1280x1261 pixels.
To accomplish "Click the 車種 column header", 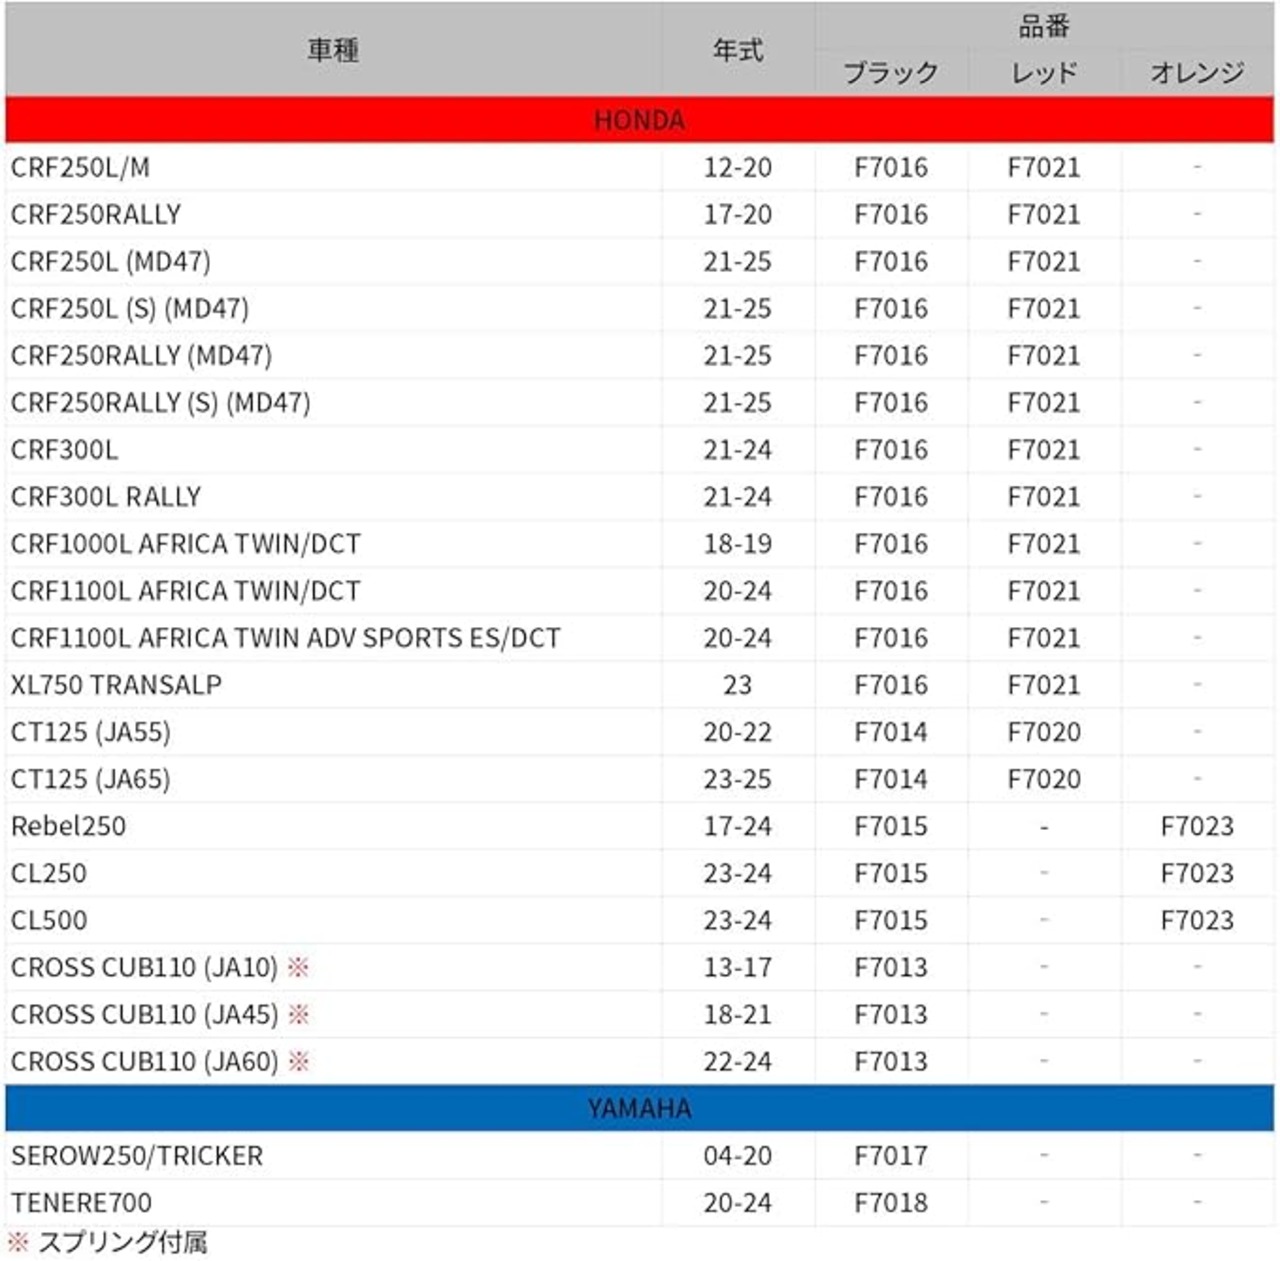I will pyautogui.click(x=333, y=50).
